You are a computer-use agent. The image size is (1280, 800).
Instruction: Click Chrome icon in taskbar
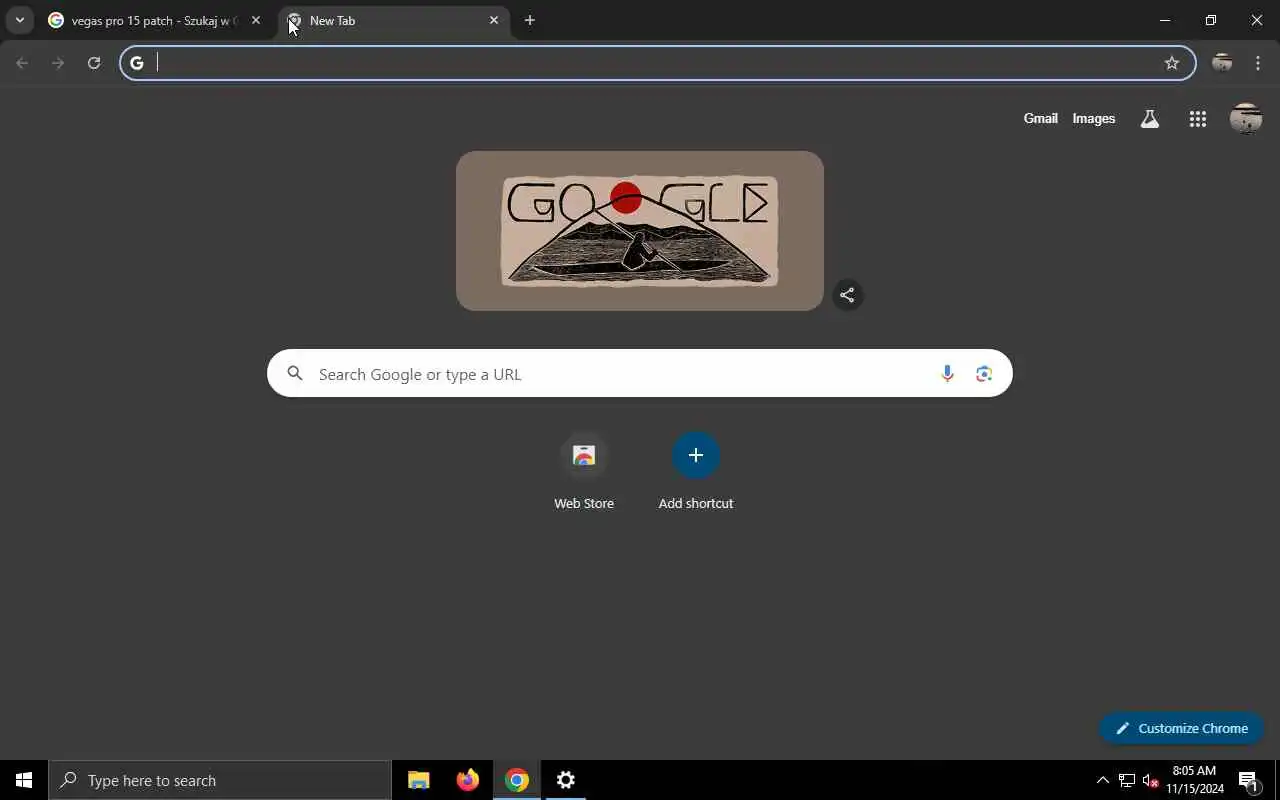pyautogui.click(x=517, y=780)
